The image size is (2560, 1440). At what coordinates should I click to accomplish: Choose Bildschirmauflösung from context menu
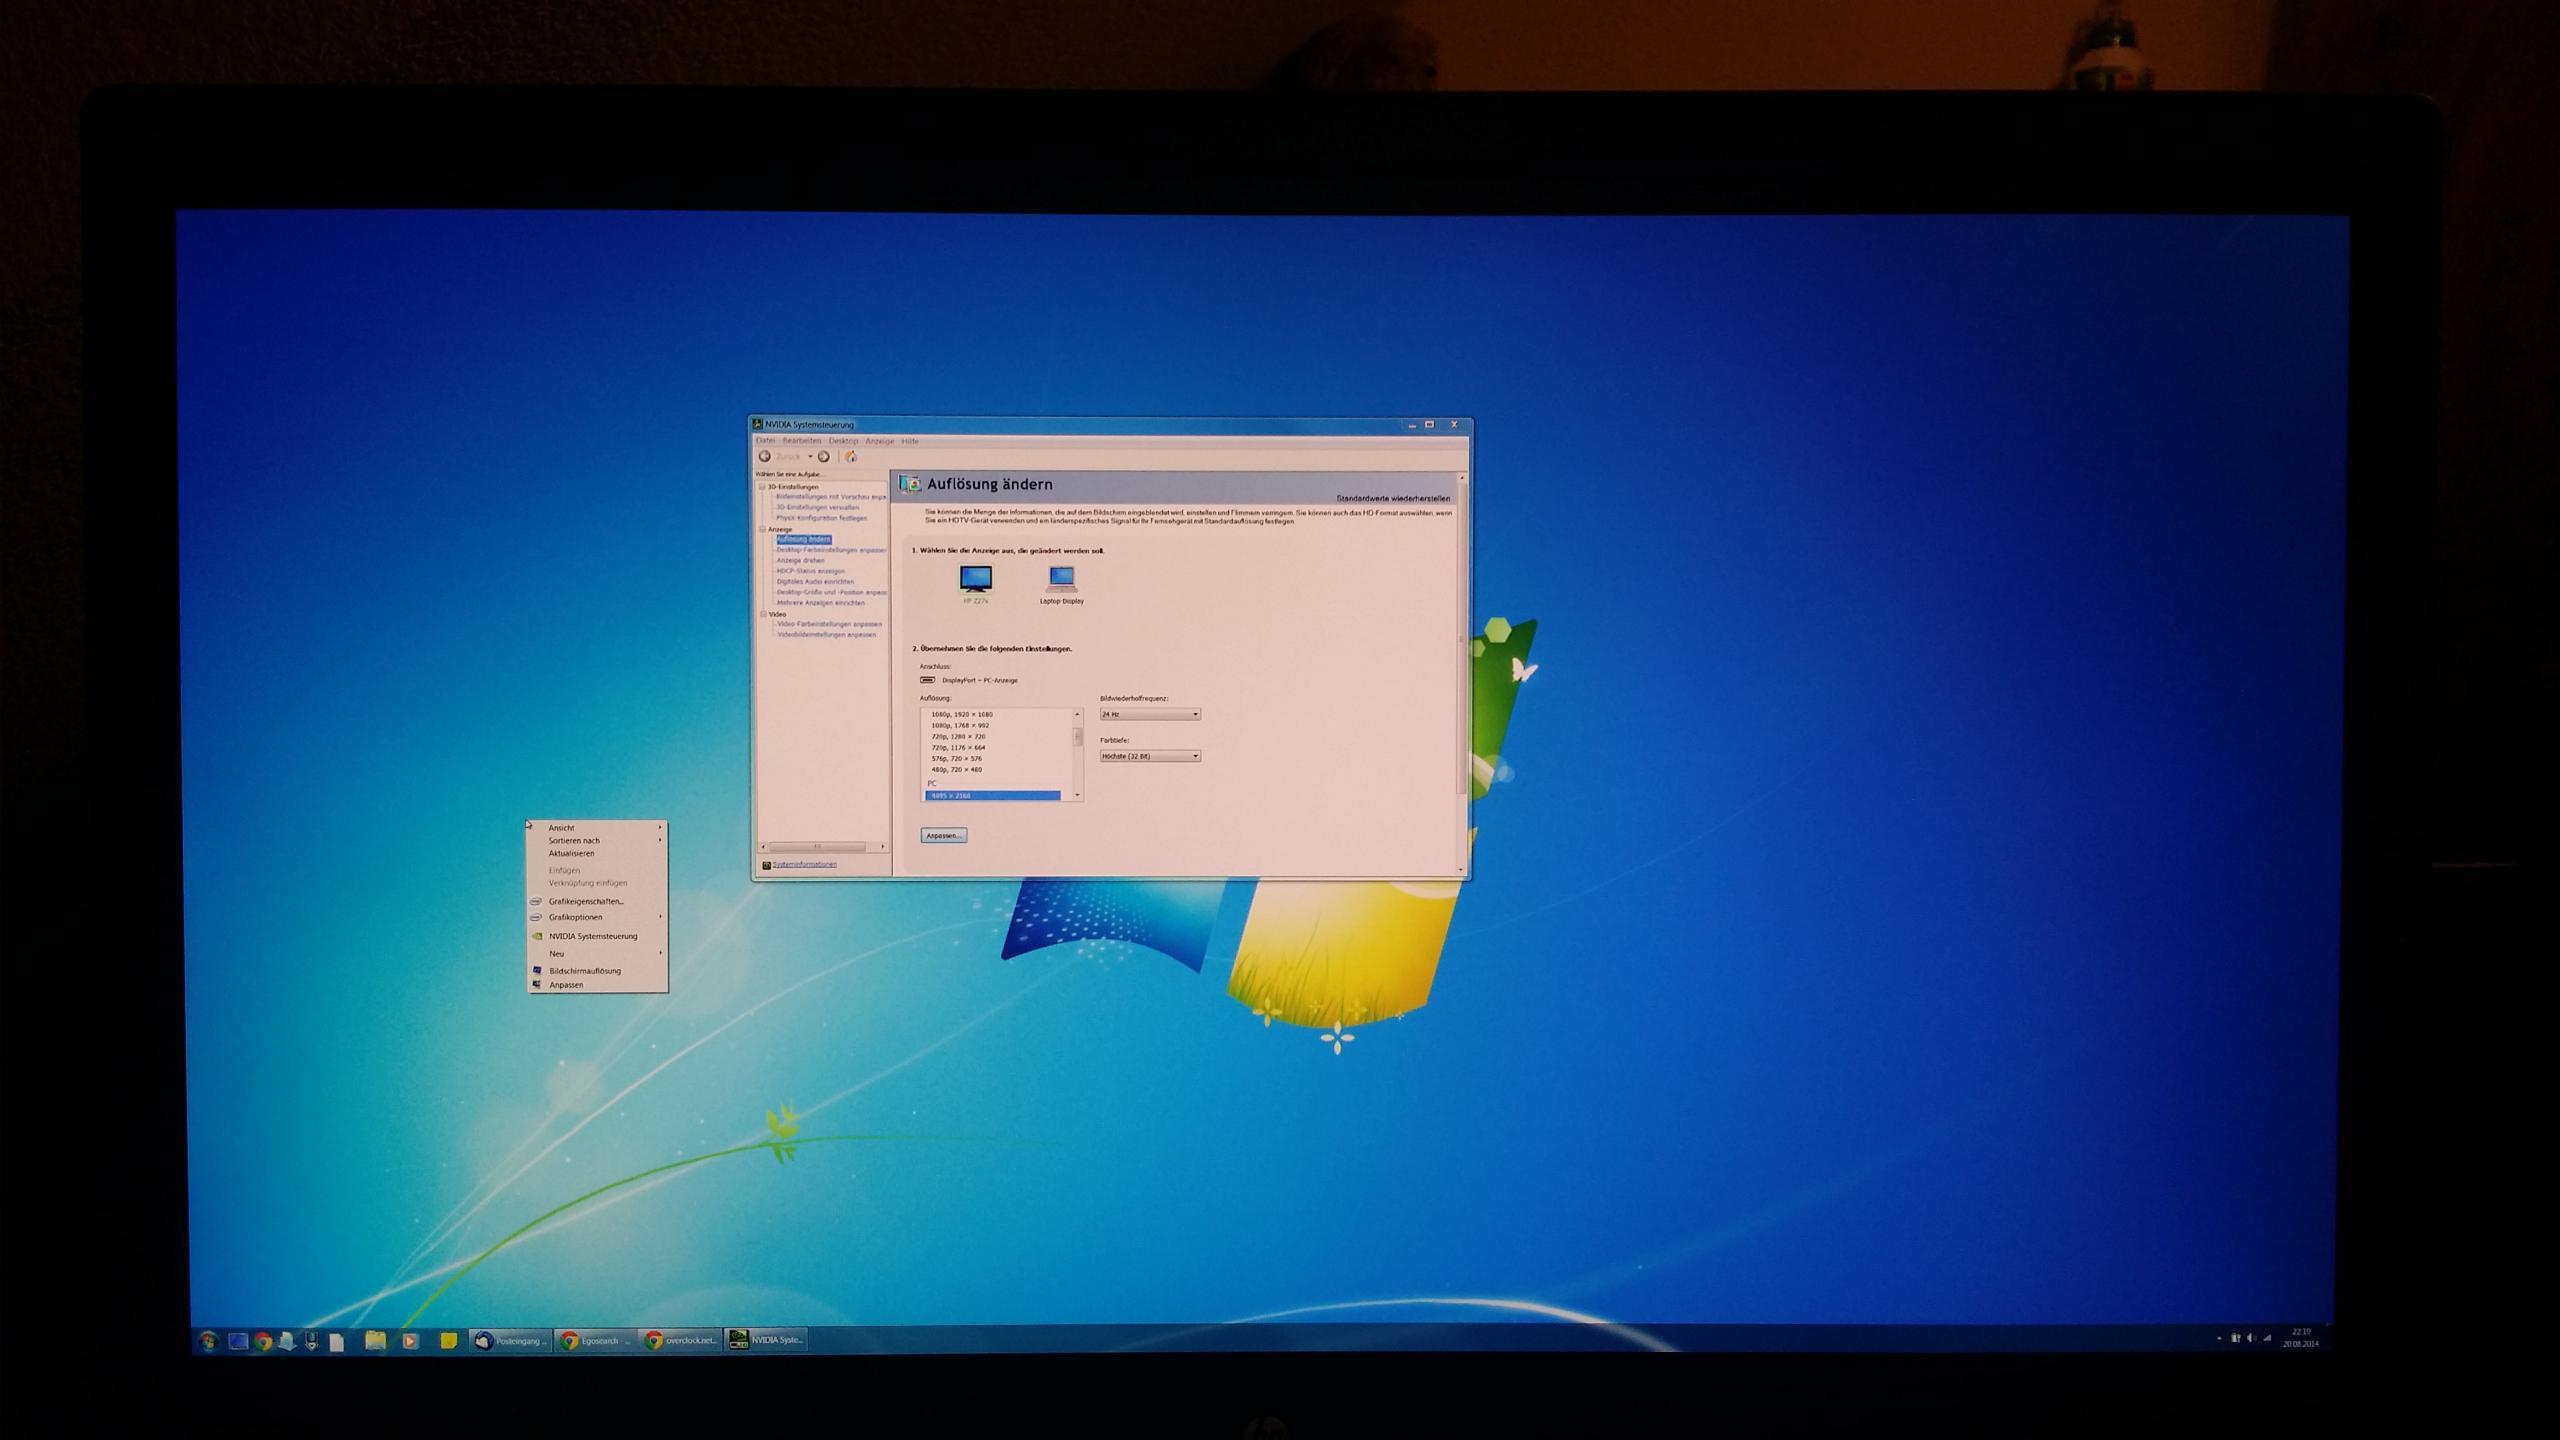585,971
